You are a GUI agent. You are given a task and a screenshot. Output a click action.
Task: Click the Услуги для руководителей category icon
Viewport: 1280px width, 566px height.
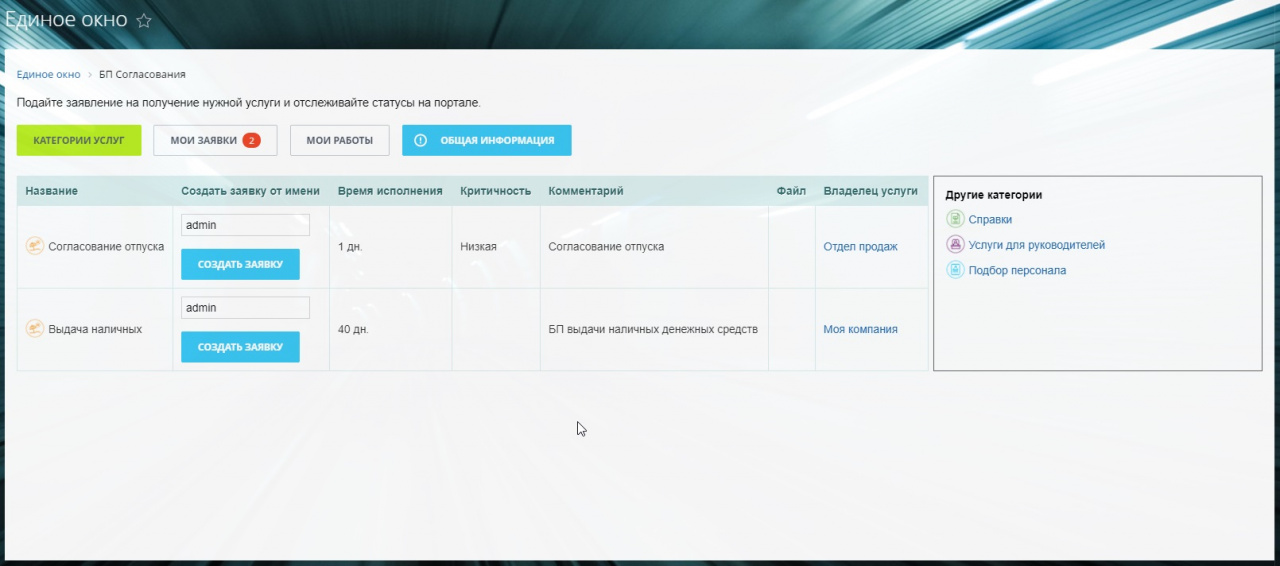tap(955, 245)
